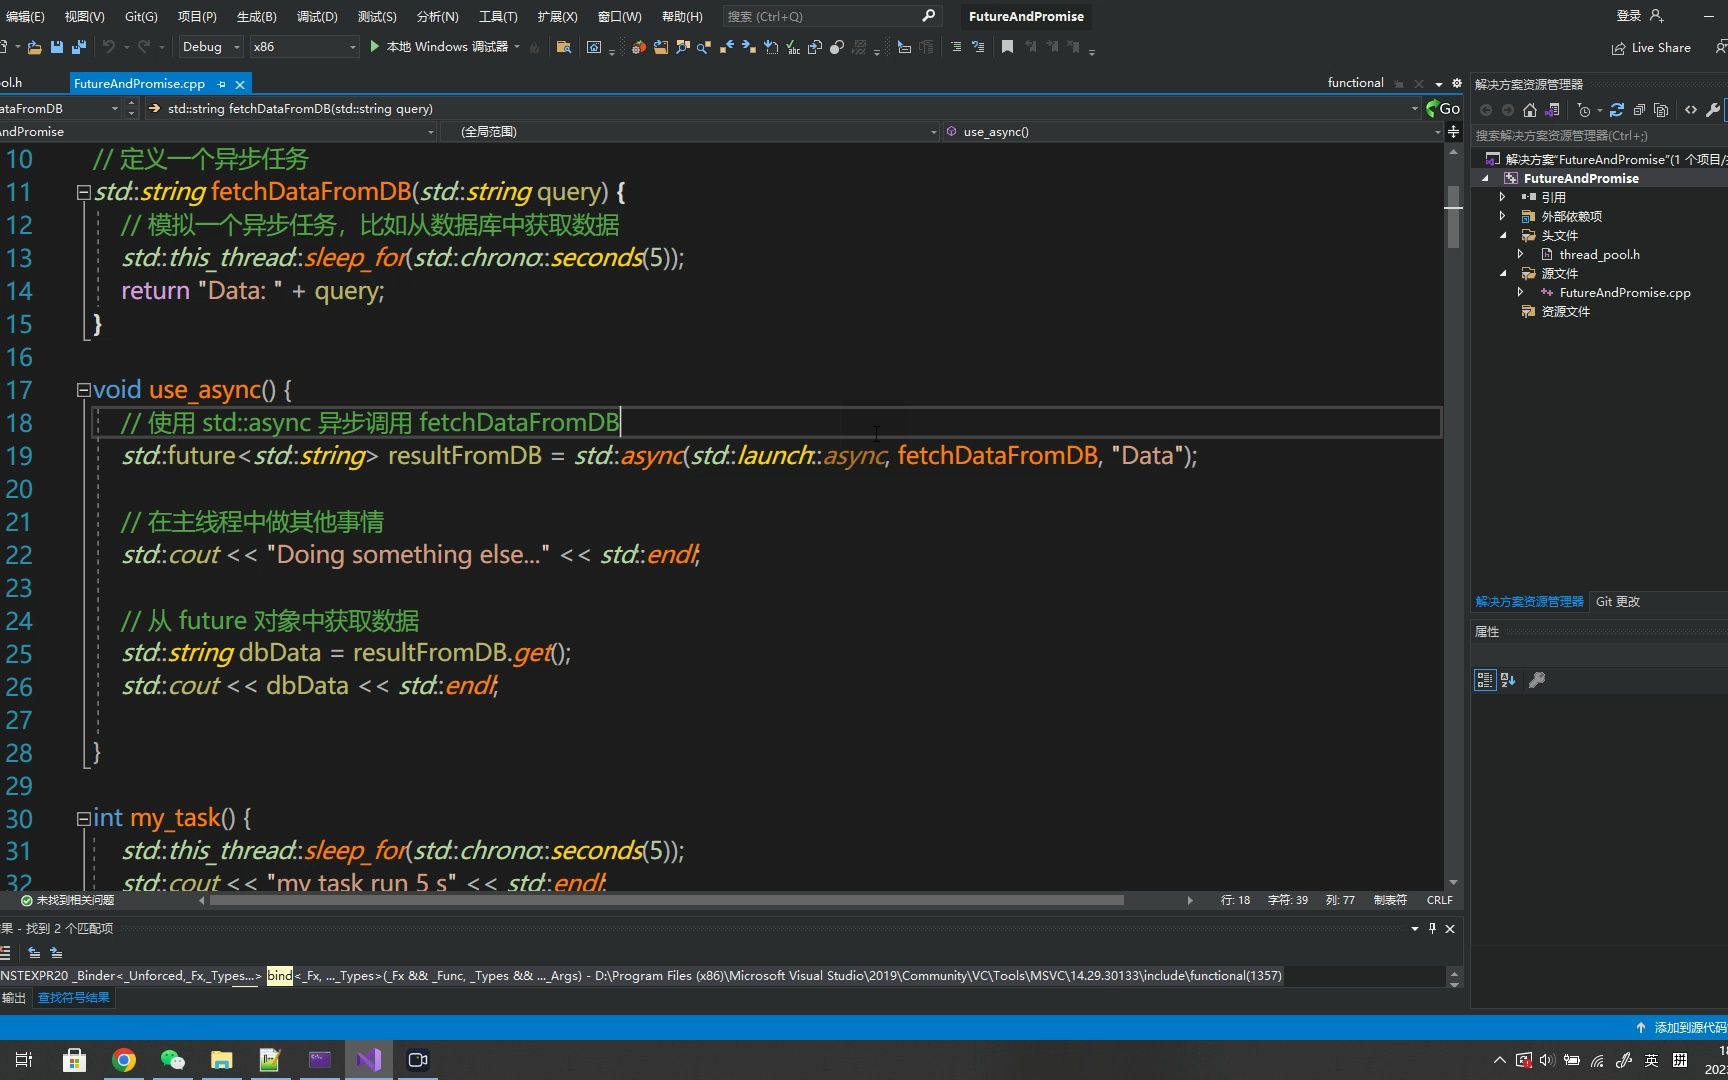Switch to the FutureAndPromise.cpp tab
This screenshot has height=1080, width=1728.
[x=139, y=84]
